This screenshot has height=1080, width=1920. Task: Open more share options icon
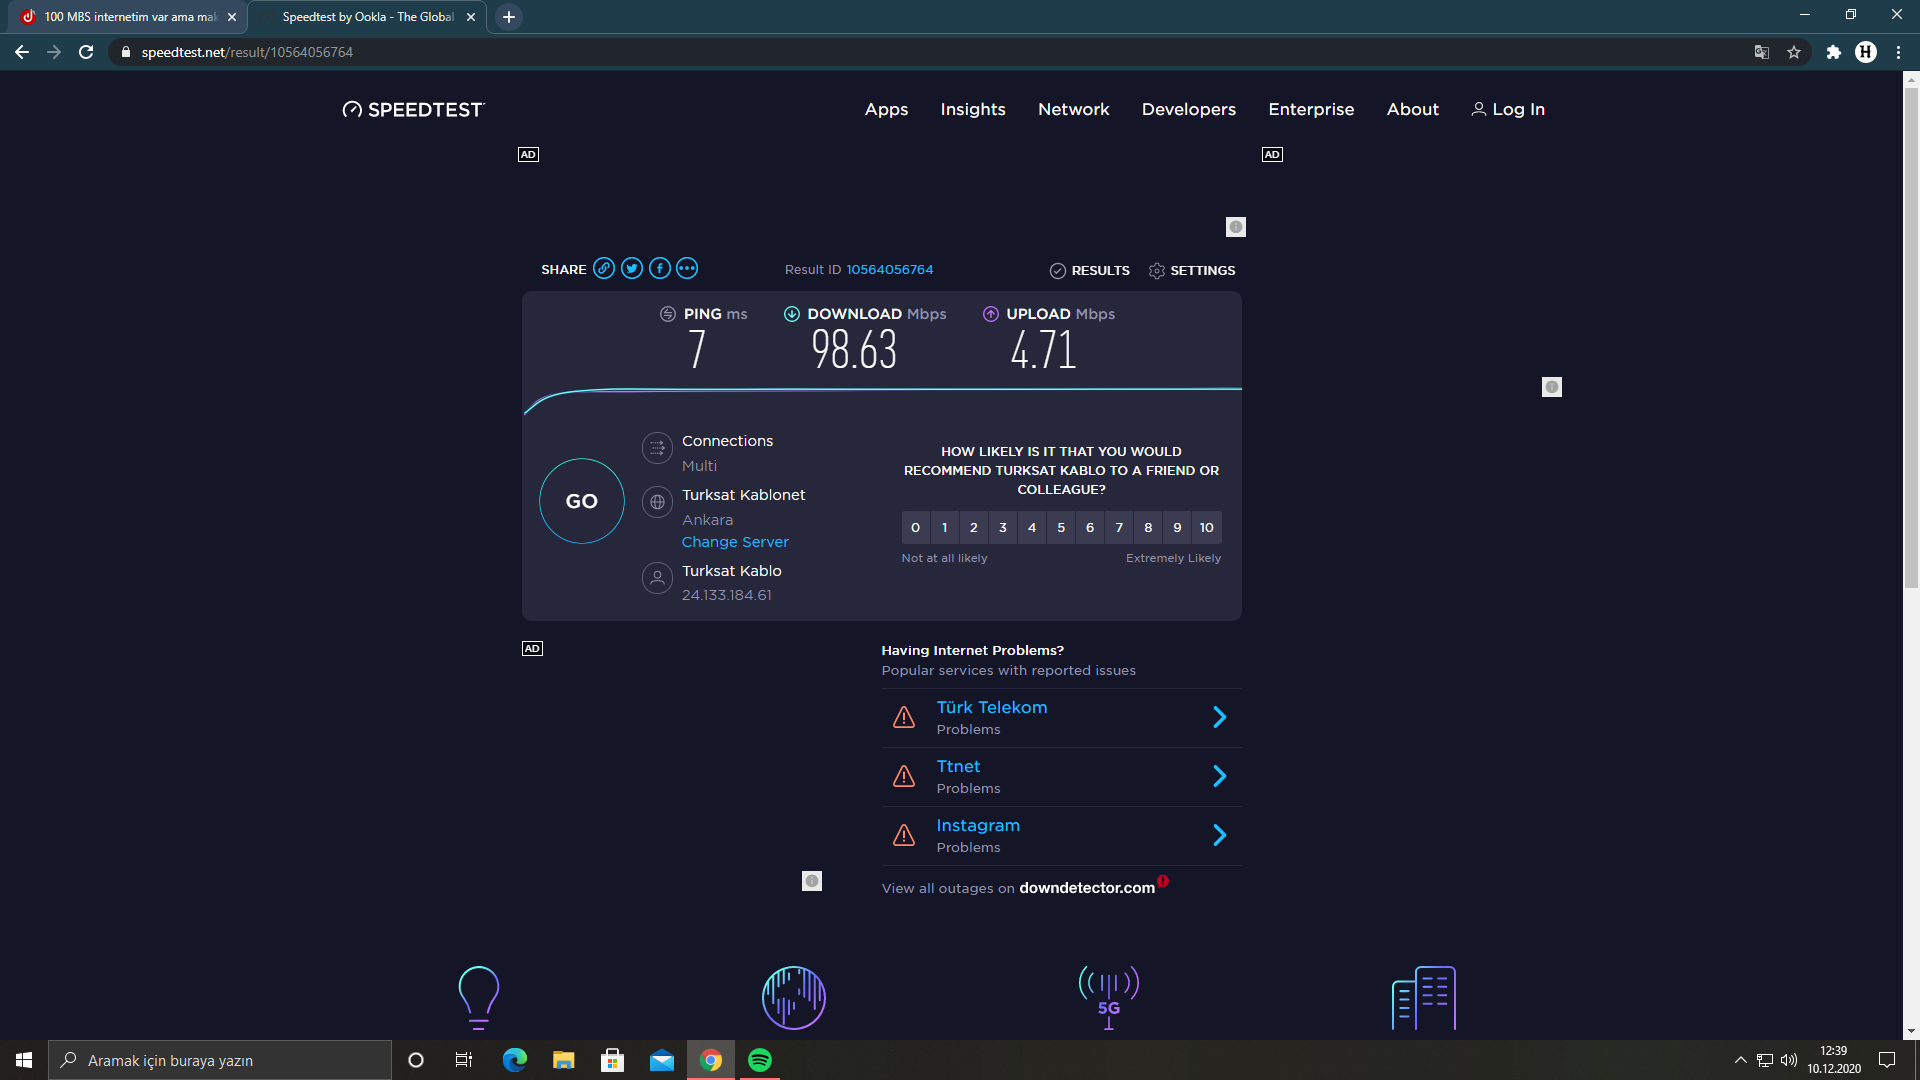pyautogui.click(x=687, y=269)
